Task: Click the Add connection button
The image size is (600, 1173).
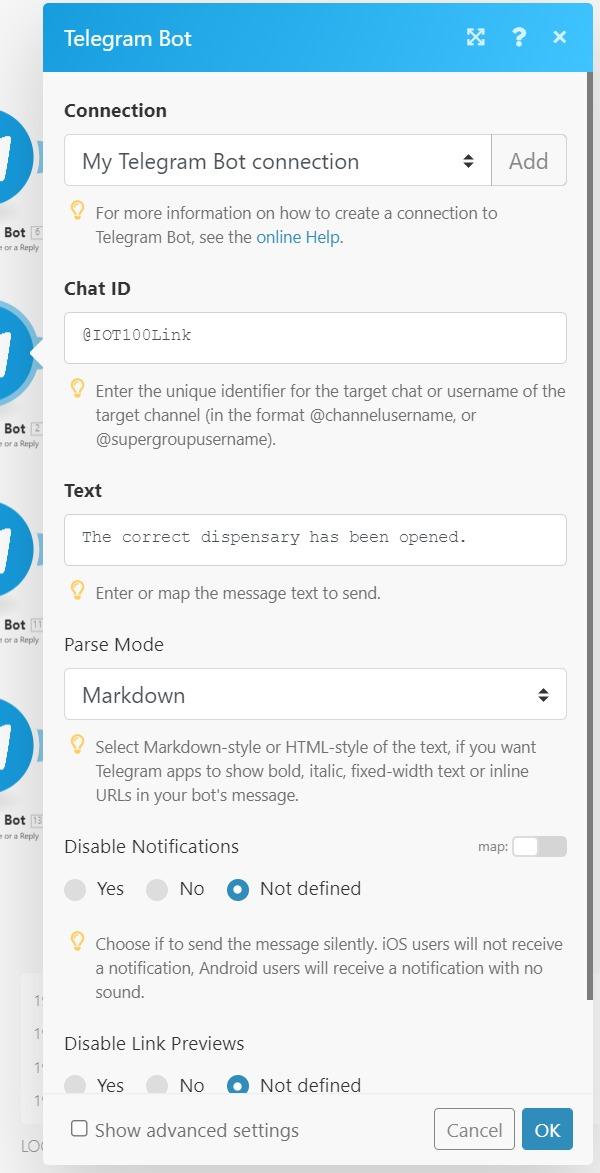Action: click(528, 161)
